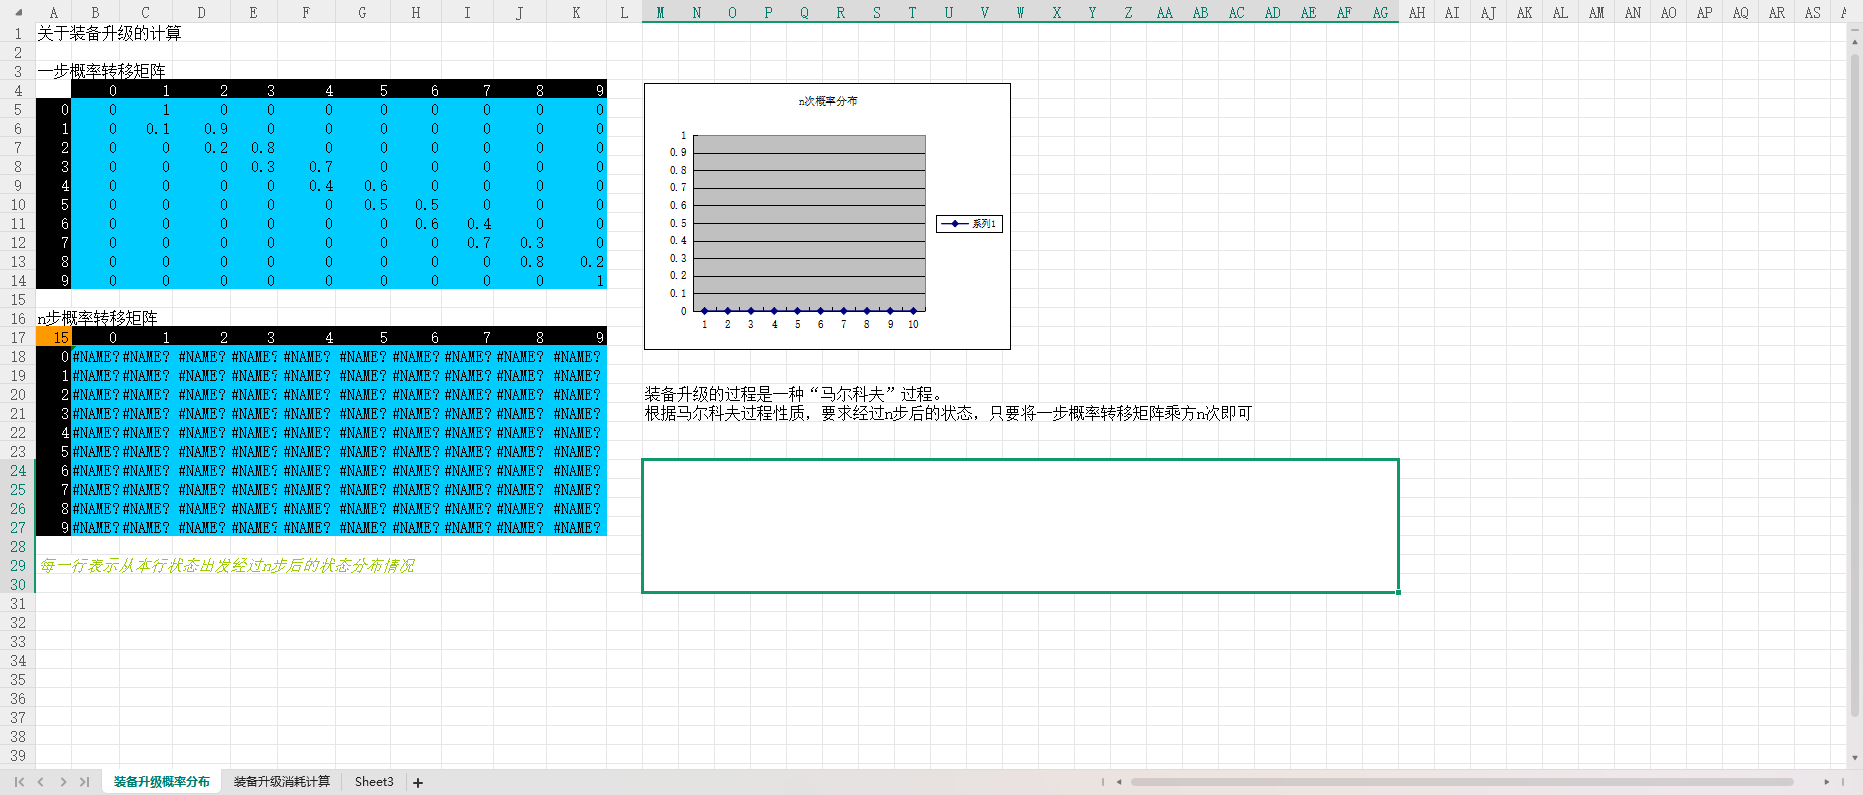Go to next sheet arrow

63,782
